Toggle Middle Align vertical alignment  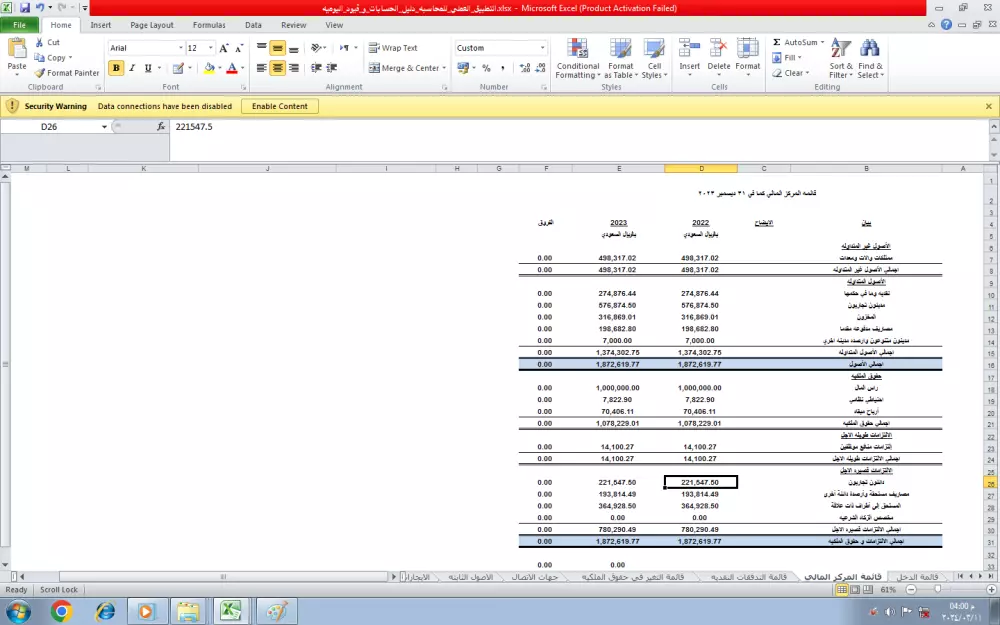tap(277, 48)
